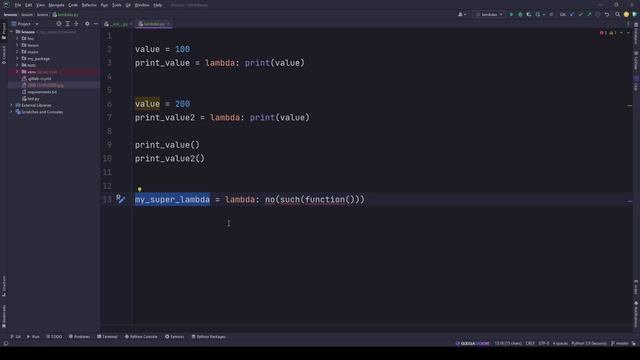The height and width of the screenshot is (360, 640).
Task: Click the yellow warning indicator in editor corner
Action: (612, 33)
